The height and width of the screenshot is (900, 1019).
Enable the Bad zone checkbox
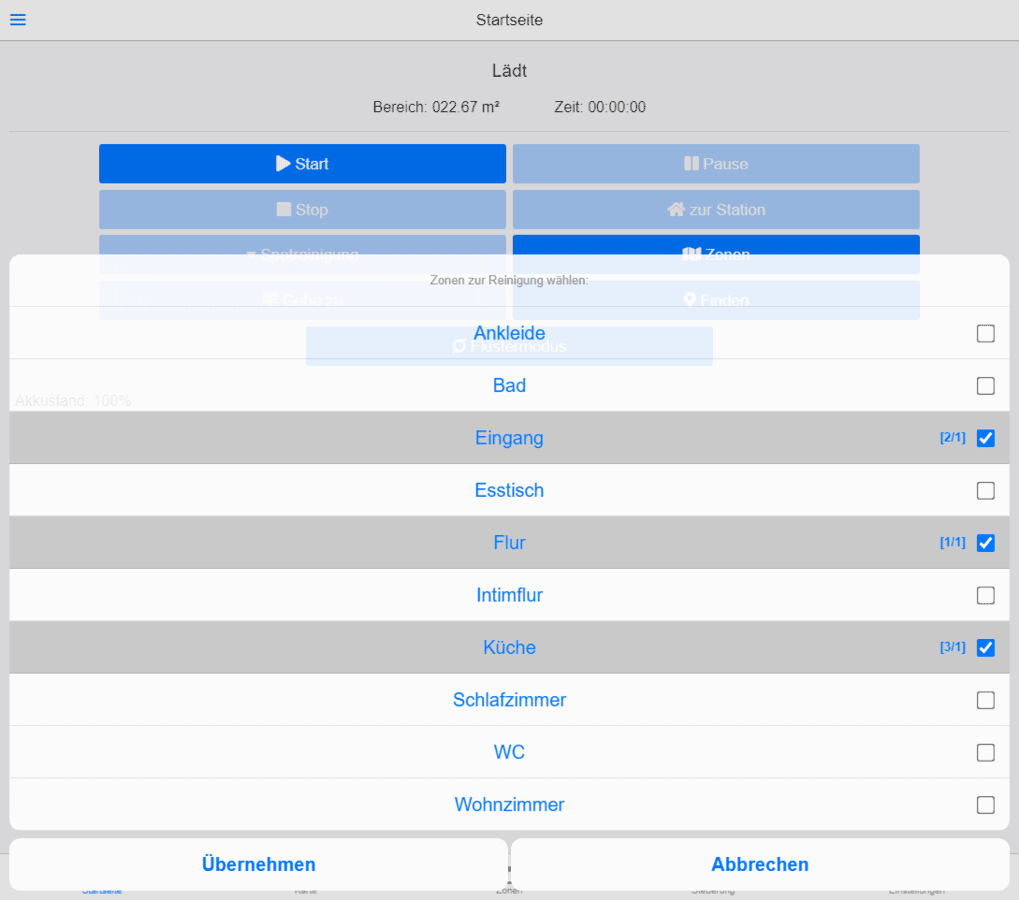coord(985,386)
